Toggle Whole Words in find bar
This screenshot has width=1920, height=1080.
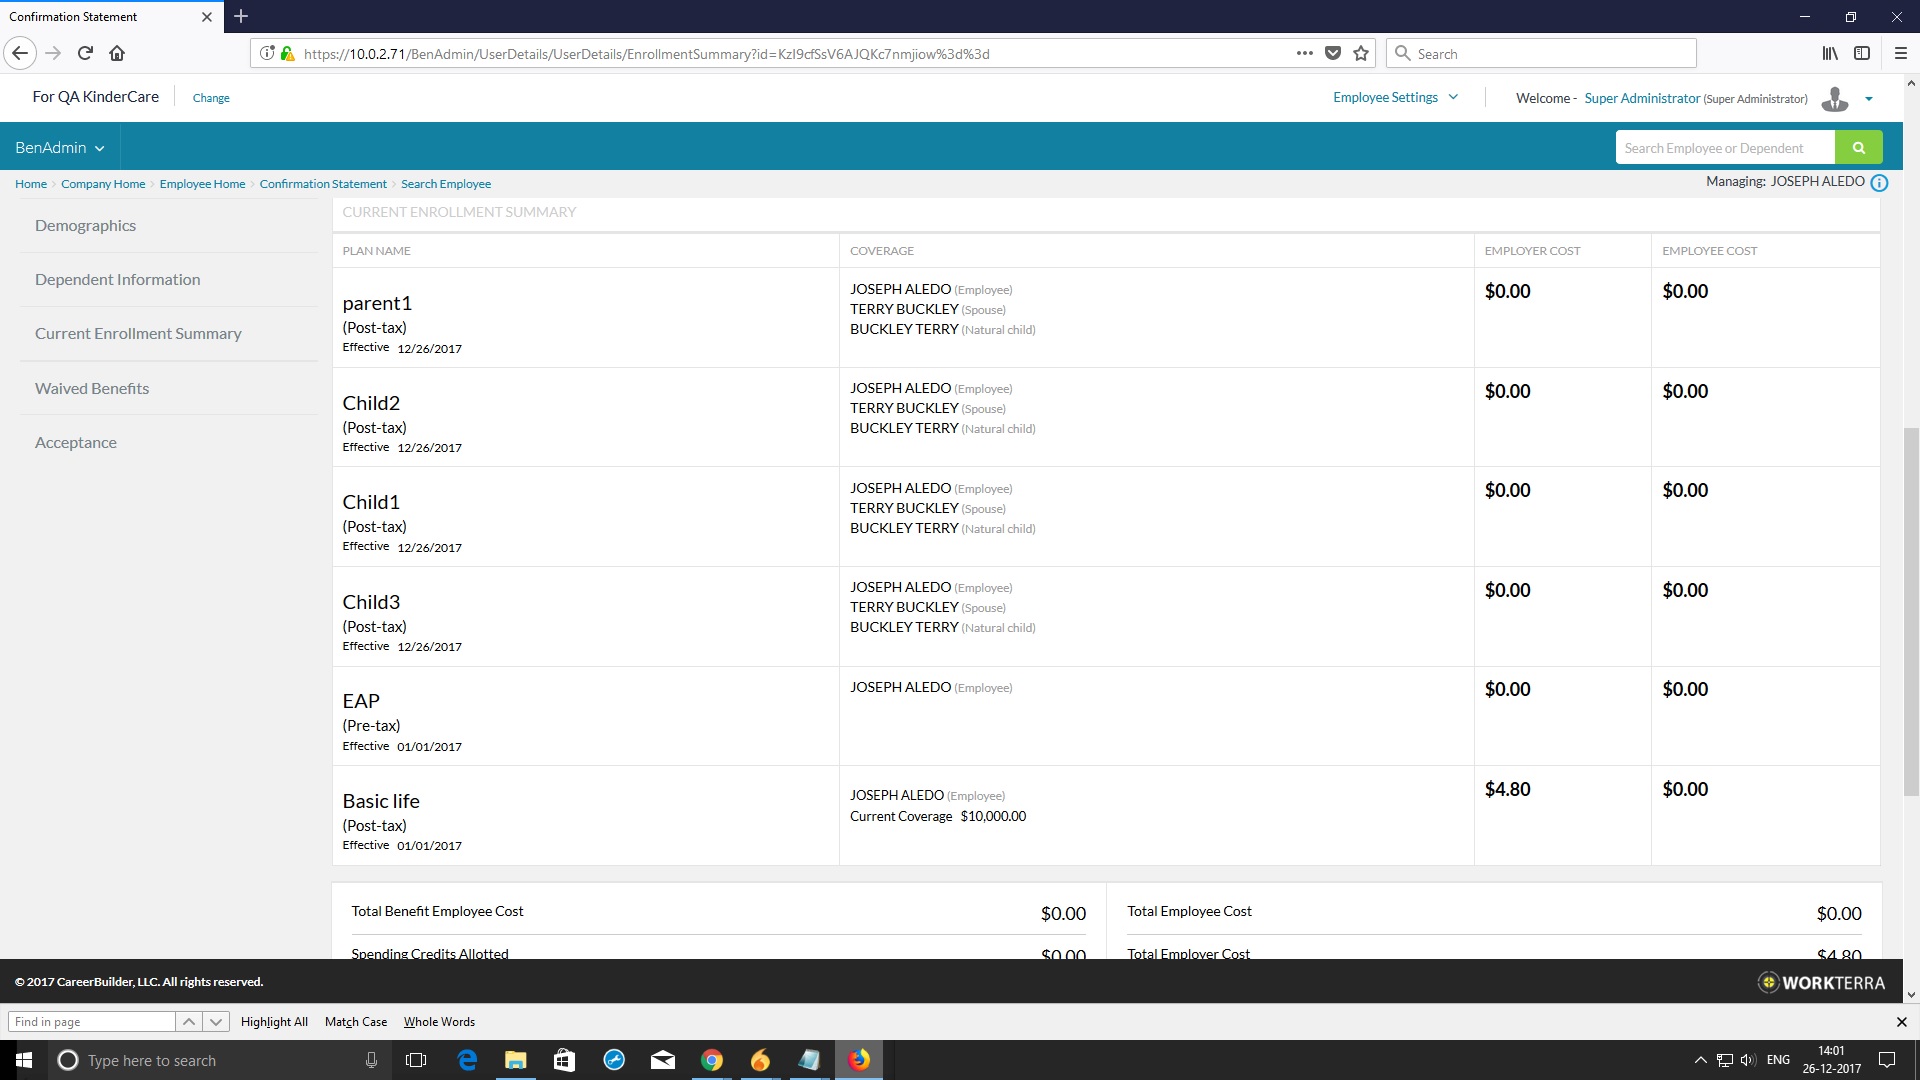coord(439,1022)
